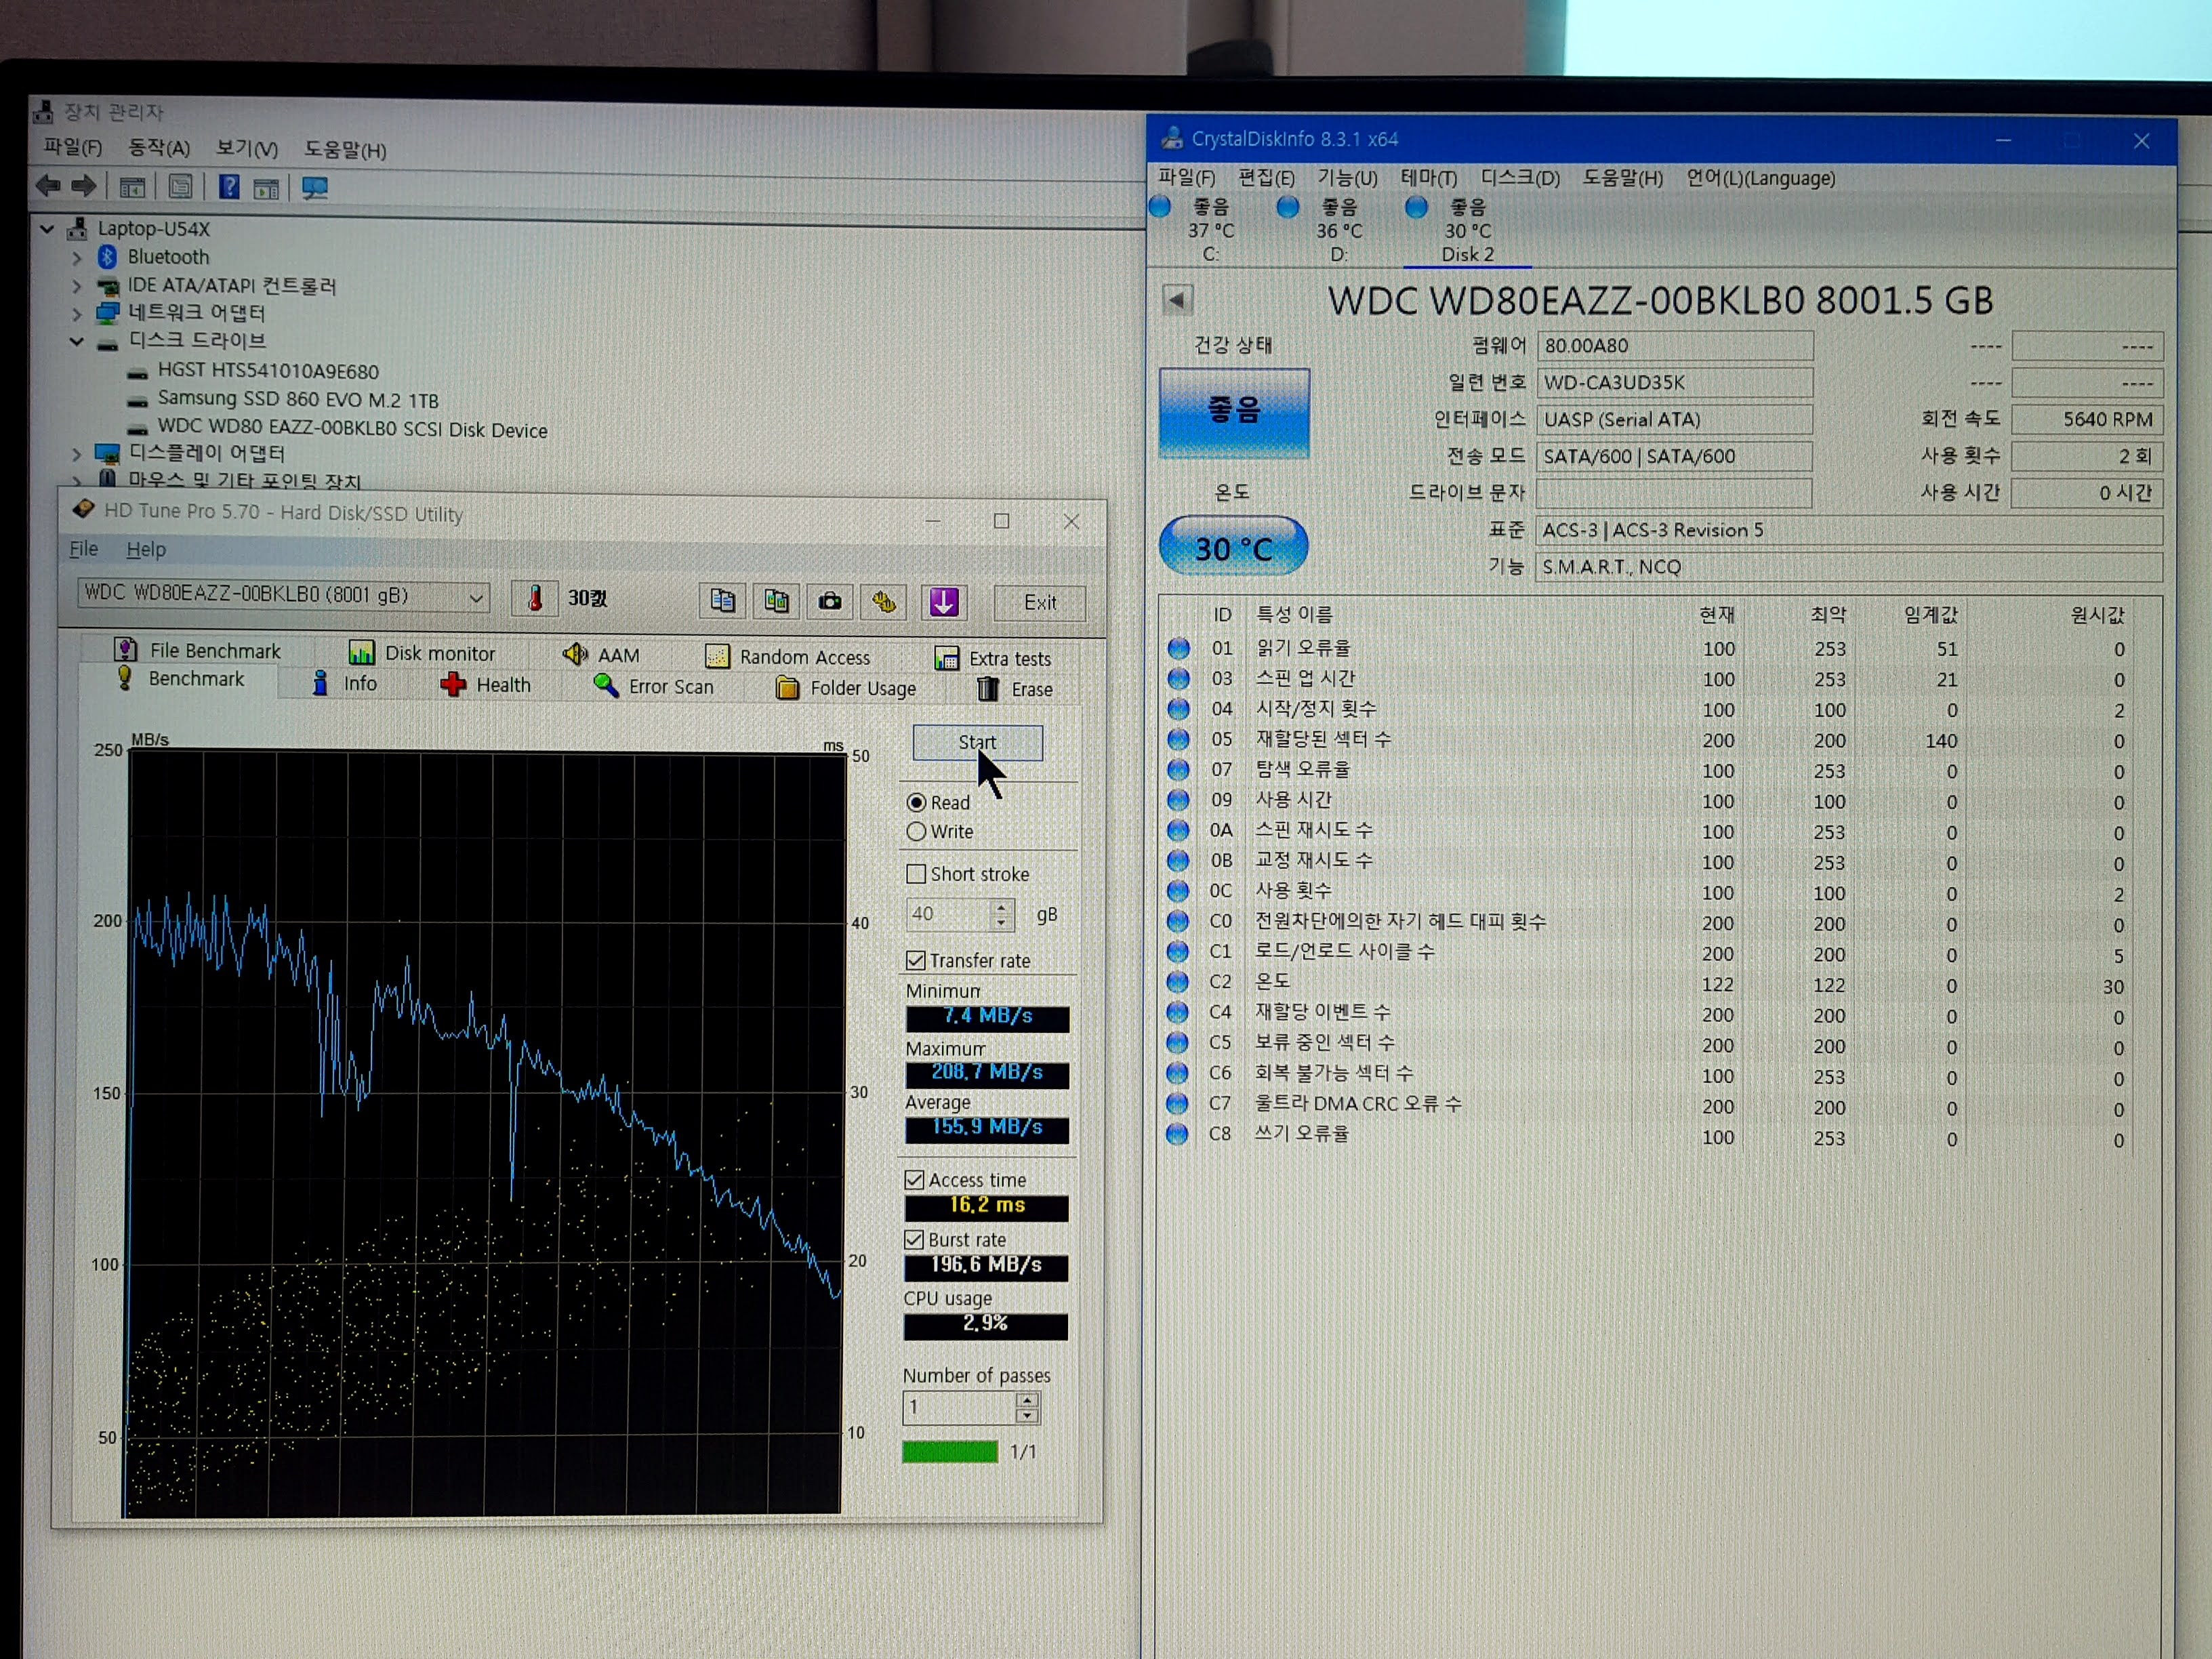Click the purple download arrow icon in HD Tune
Screen dimensions: 2212x1659
944,602
